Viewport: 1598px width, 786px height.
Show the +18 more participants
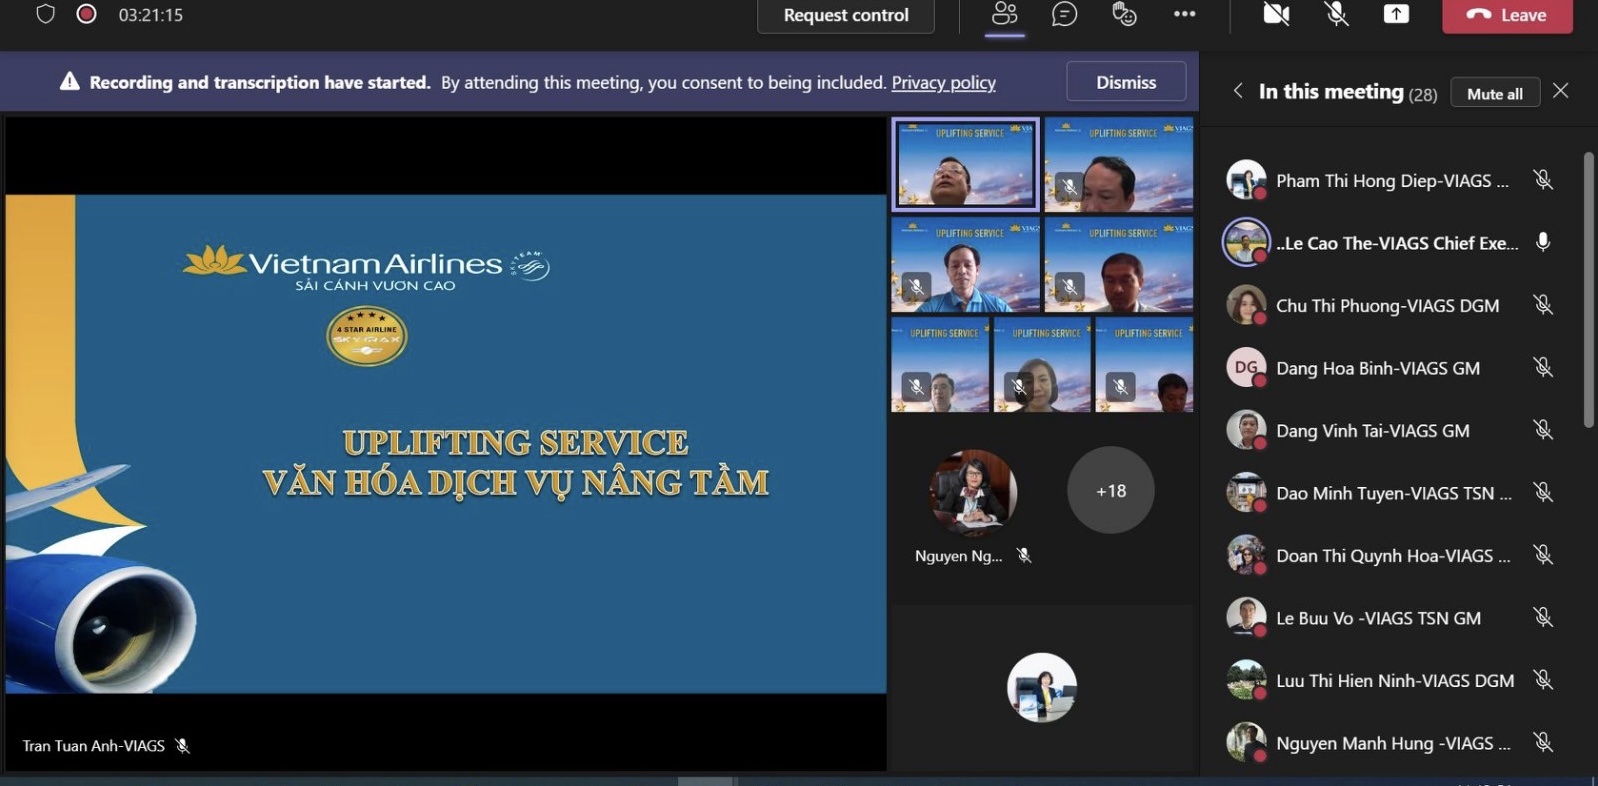(1111, 490)
